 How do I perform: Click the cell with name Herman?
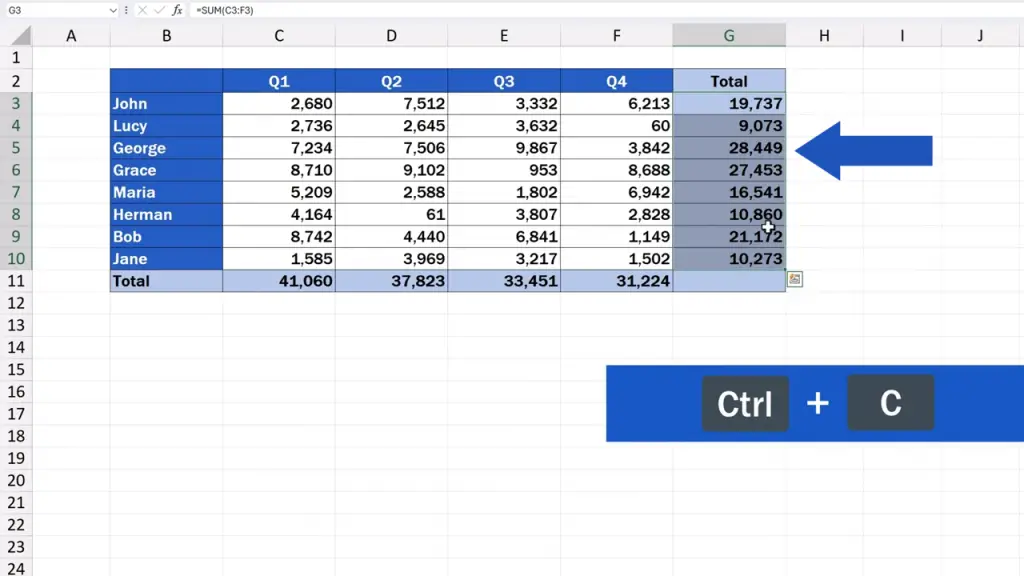pyautogui.click(x=166, y=214)
